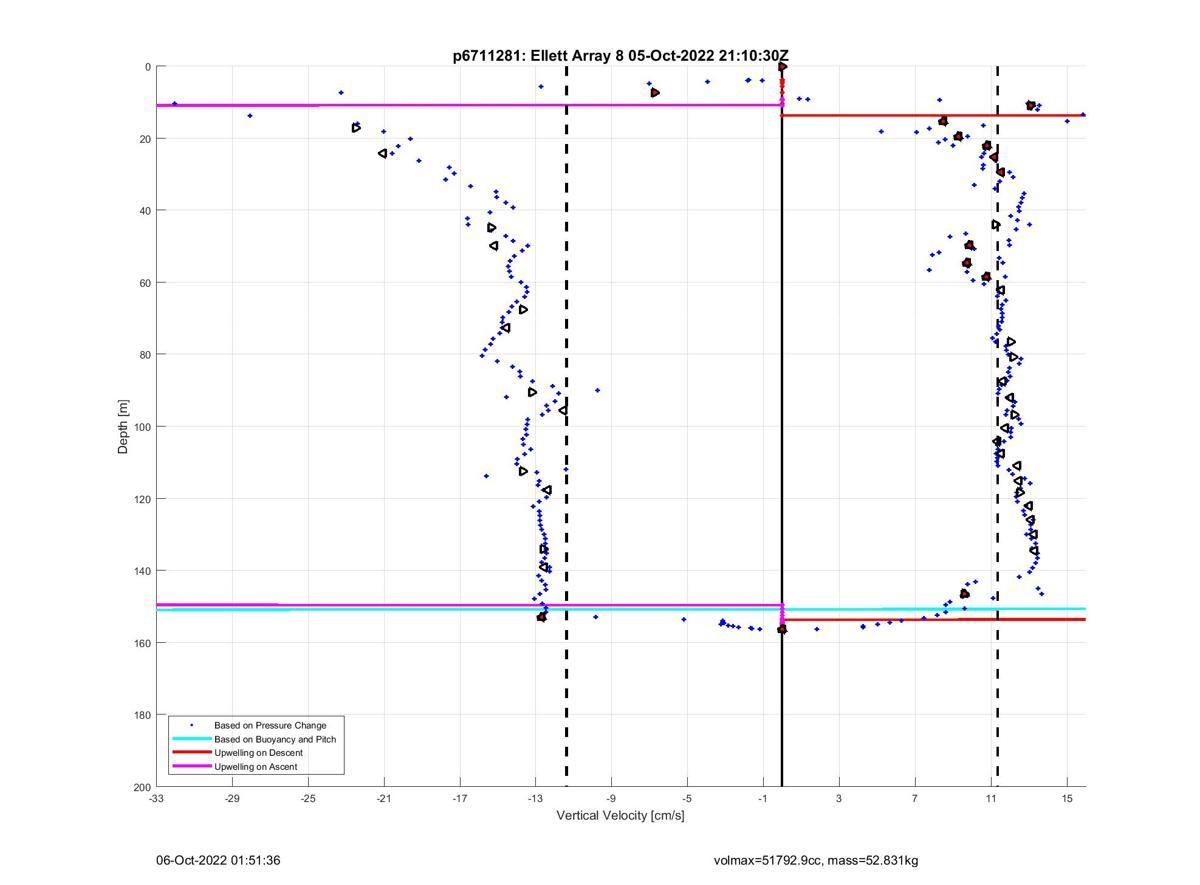This screenshot has width=1200, height=885.
Task: Click x-axis tick label '-25'
Action: coord(308,798)
